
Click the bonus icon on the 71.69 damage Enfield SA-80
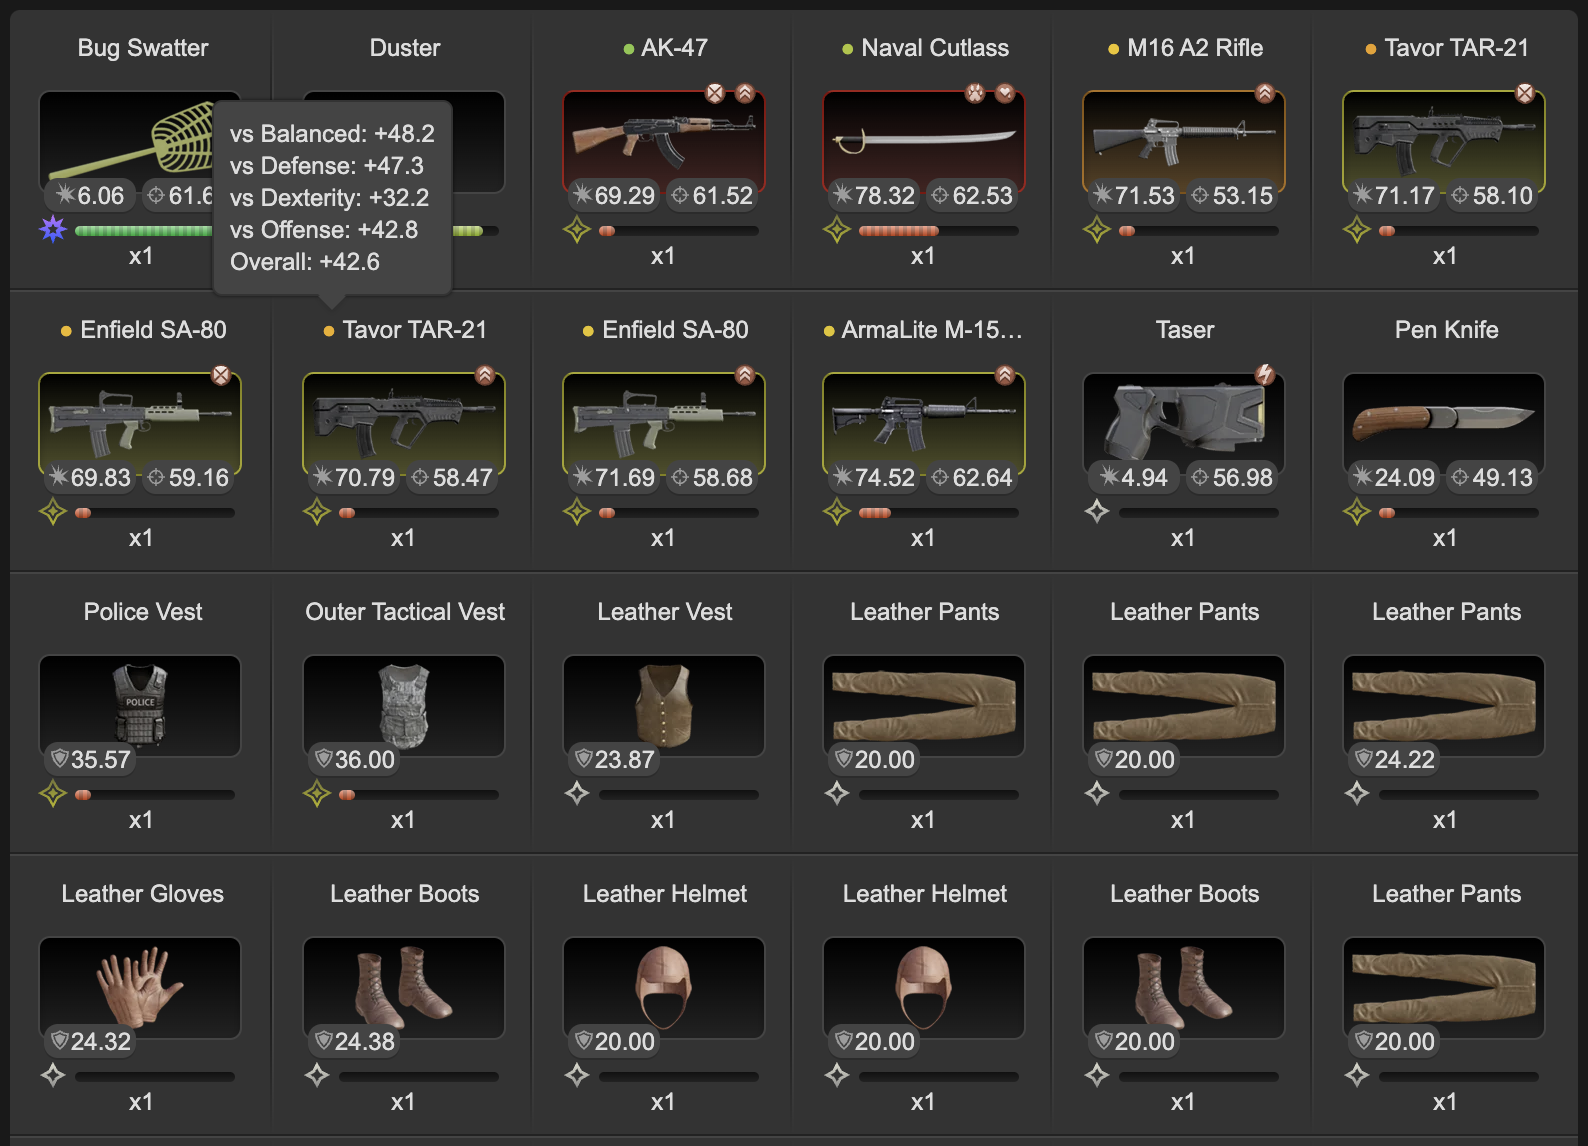click(745, 375)
